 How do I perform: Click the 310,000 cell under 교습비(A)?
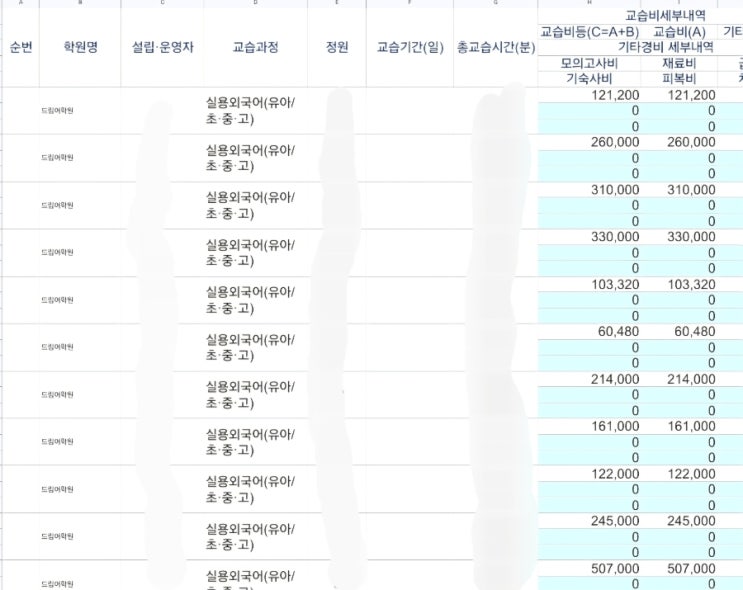point(691,189)
